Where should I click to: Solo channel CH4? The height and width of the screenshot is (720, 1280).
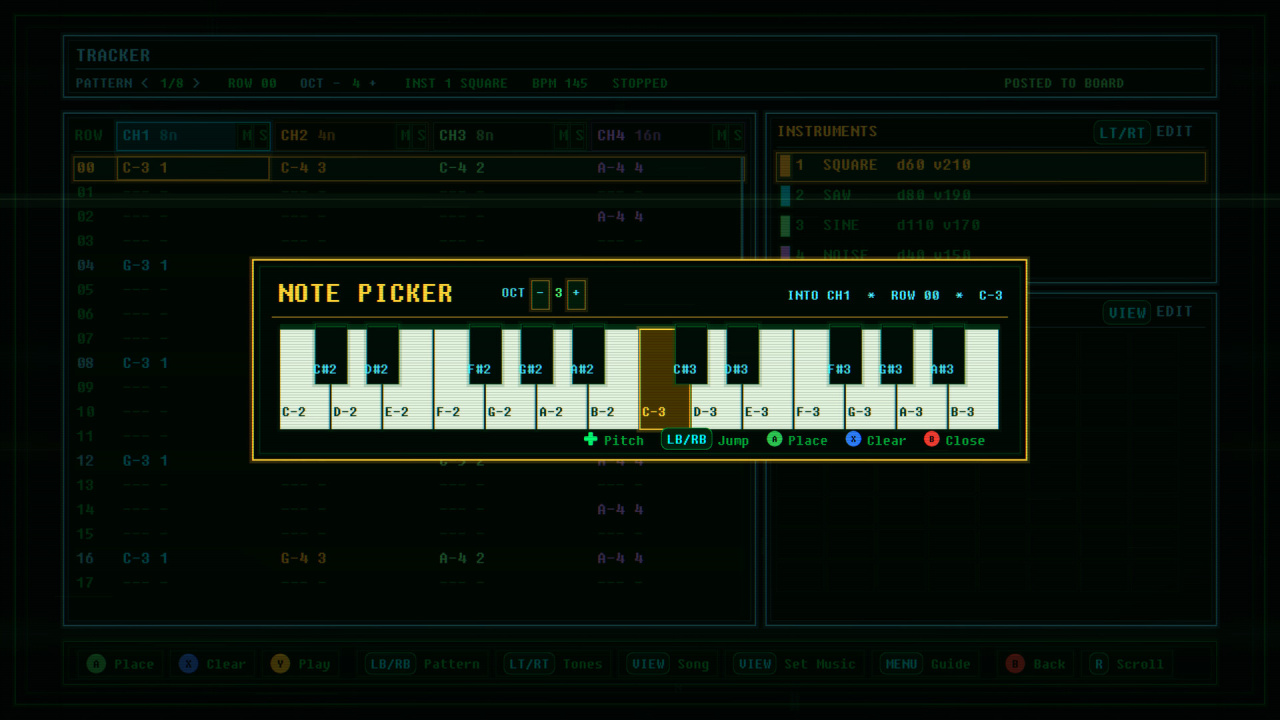[x=737, y=136]
